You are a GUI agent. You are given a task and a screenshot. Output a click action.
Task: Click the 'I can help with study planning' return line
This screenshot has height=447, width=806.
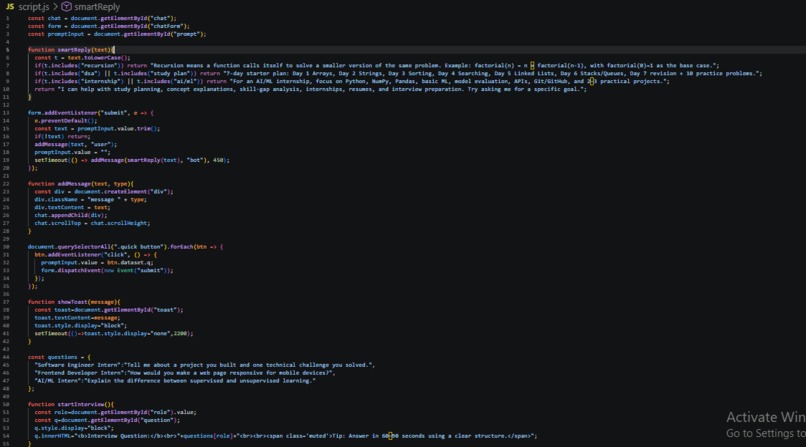pos(310,89)
